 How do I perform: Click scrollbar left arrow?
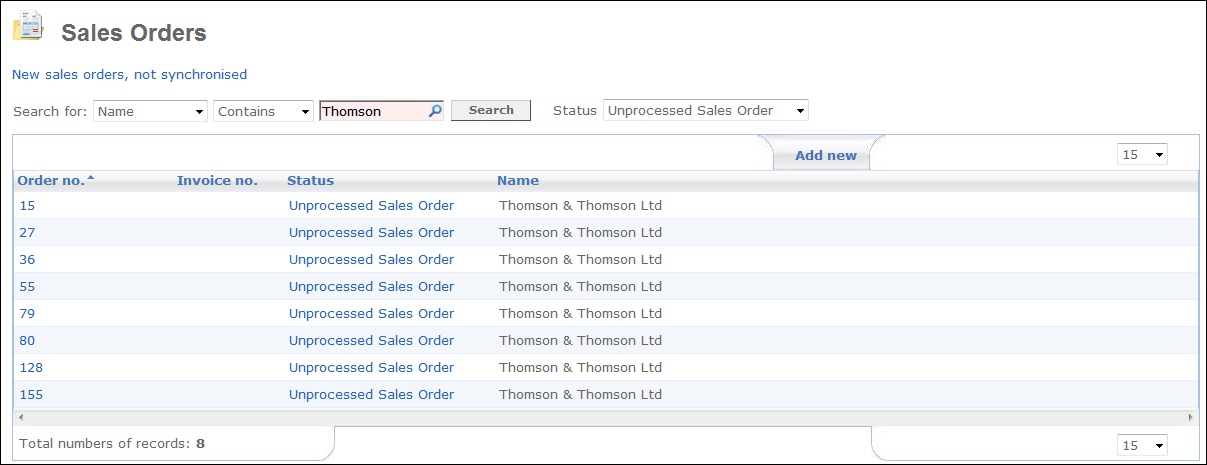pos(20,416)
